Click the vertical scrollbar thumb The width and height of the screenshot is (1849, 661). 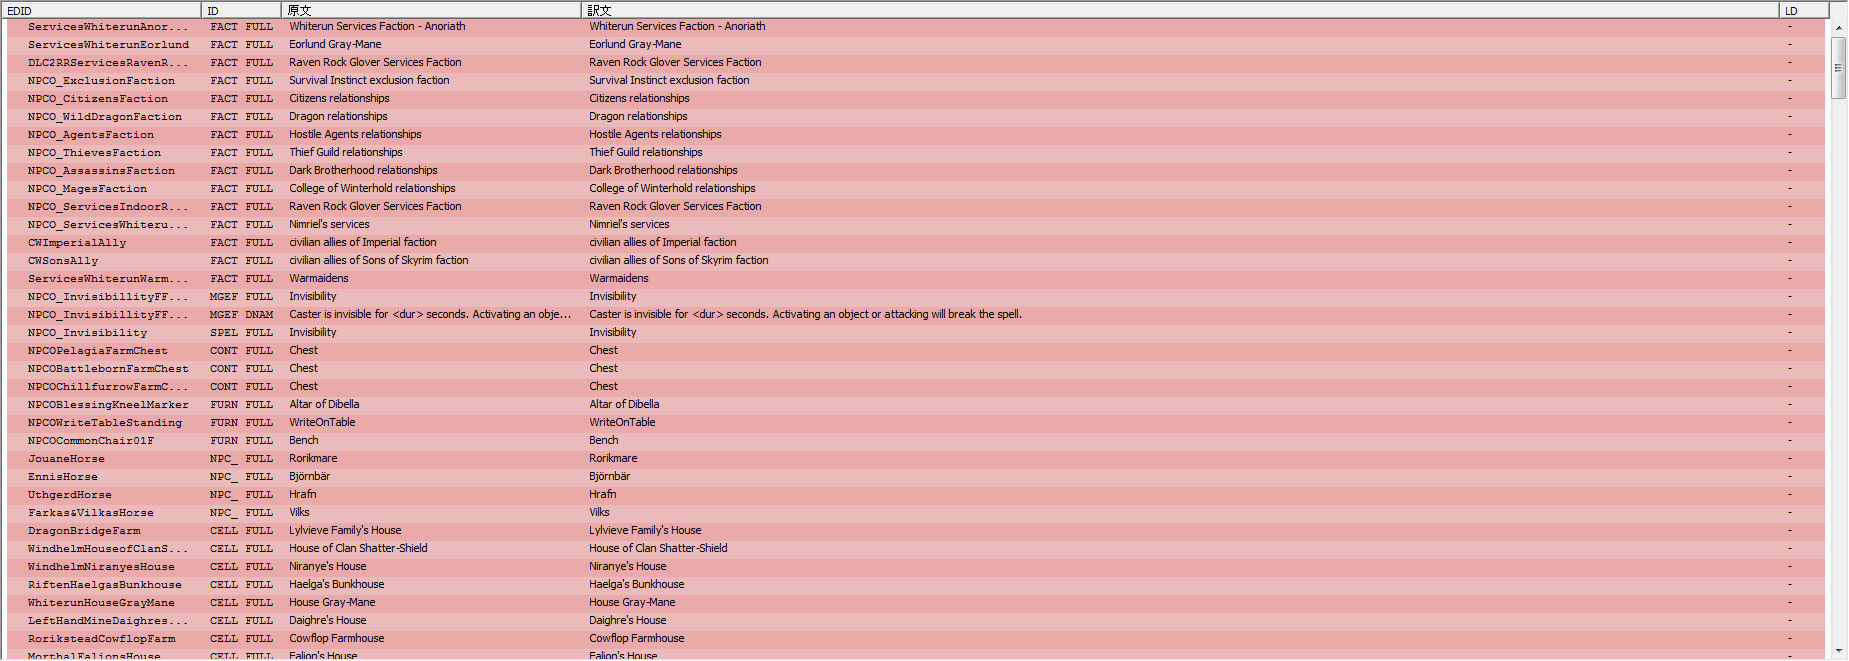pyautogui.click(x=1838, y=67)
